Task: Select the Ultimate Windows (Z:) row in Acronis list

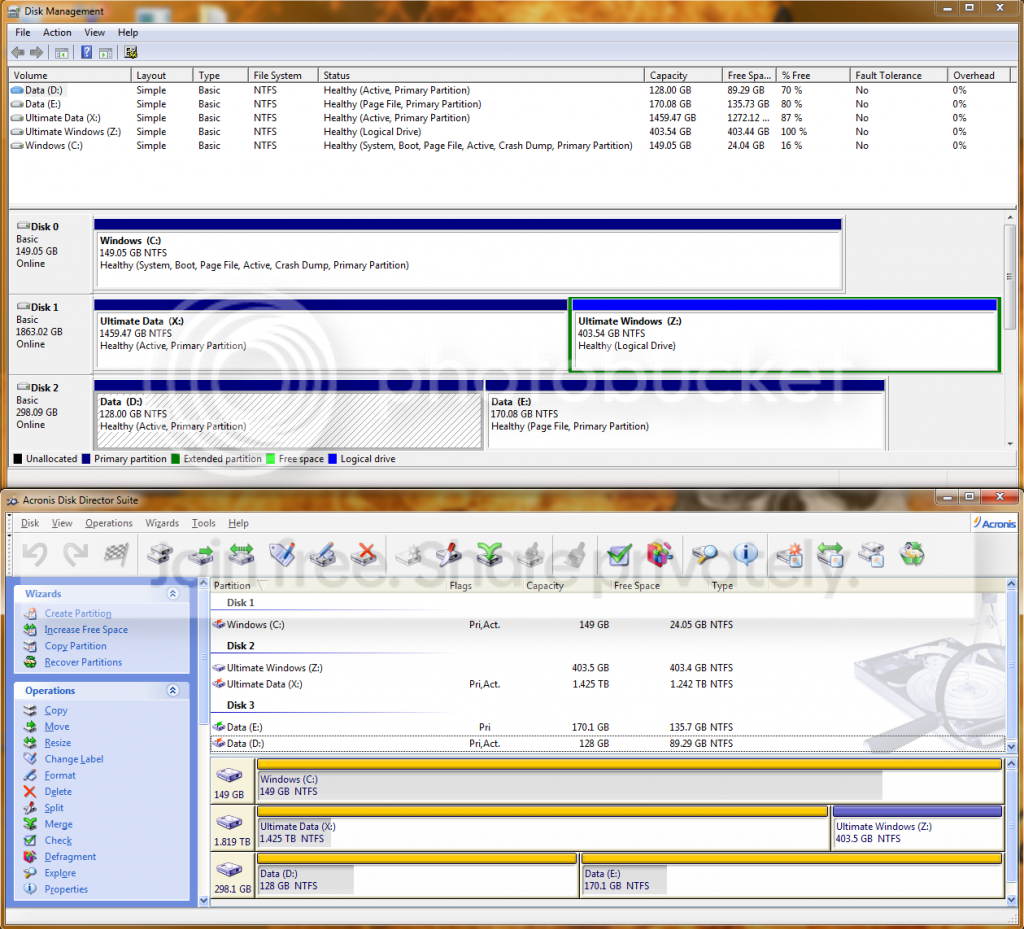Action: pos(607,668)
